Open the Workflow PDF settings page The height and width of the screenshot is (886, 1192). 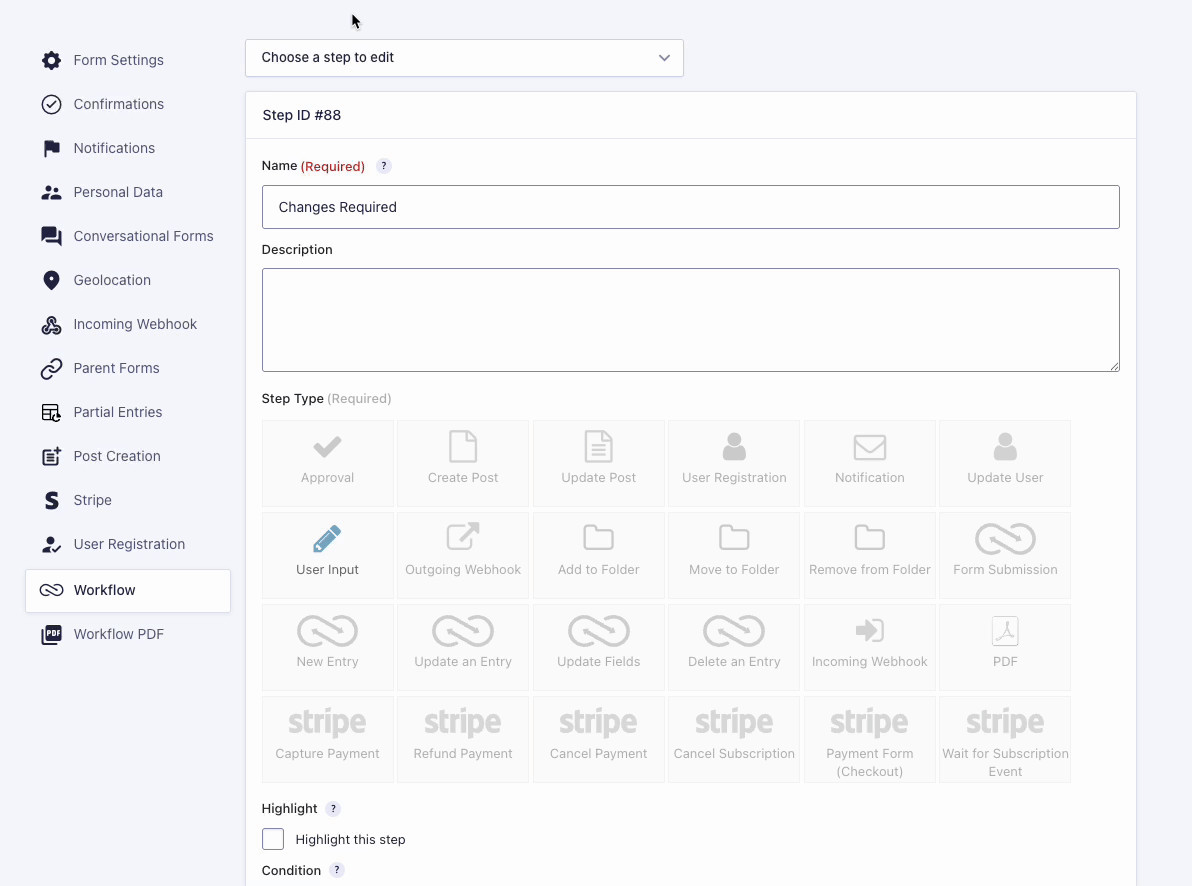pyautogui.click(x=118, y=634)
